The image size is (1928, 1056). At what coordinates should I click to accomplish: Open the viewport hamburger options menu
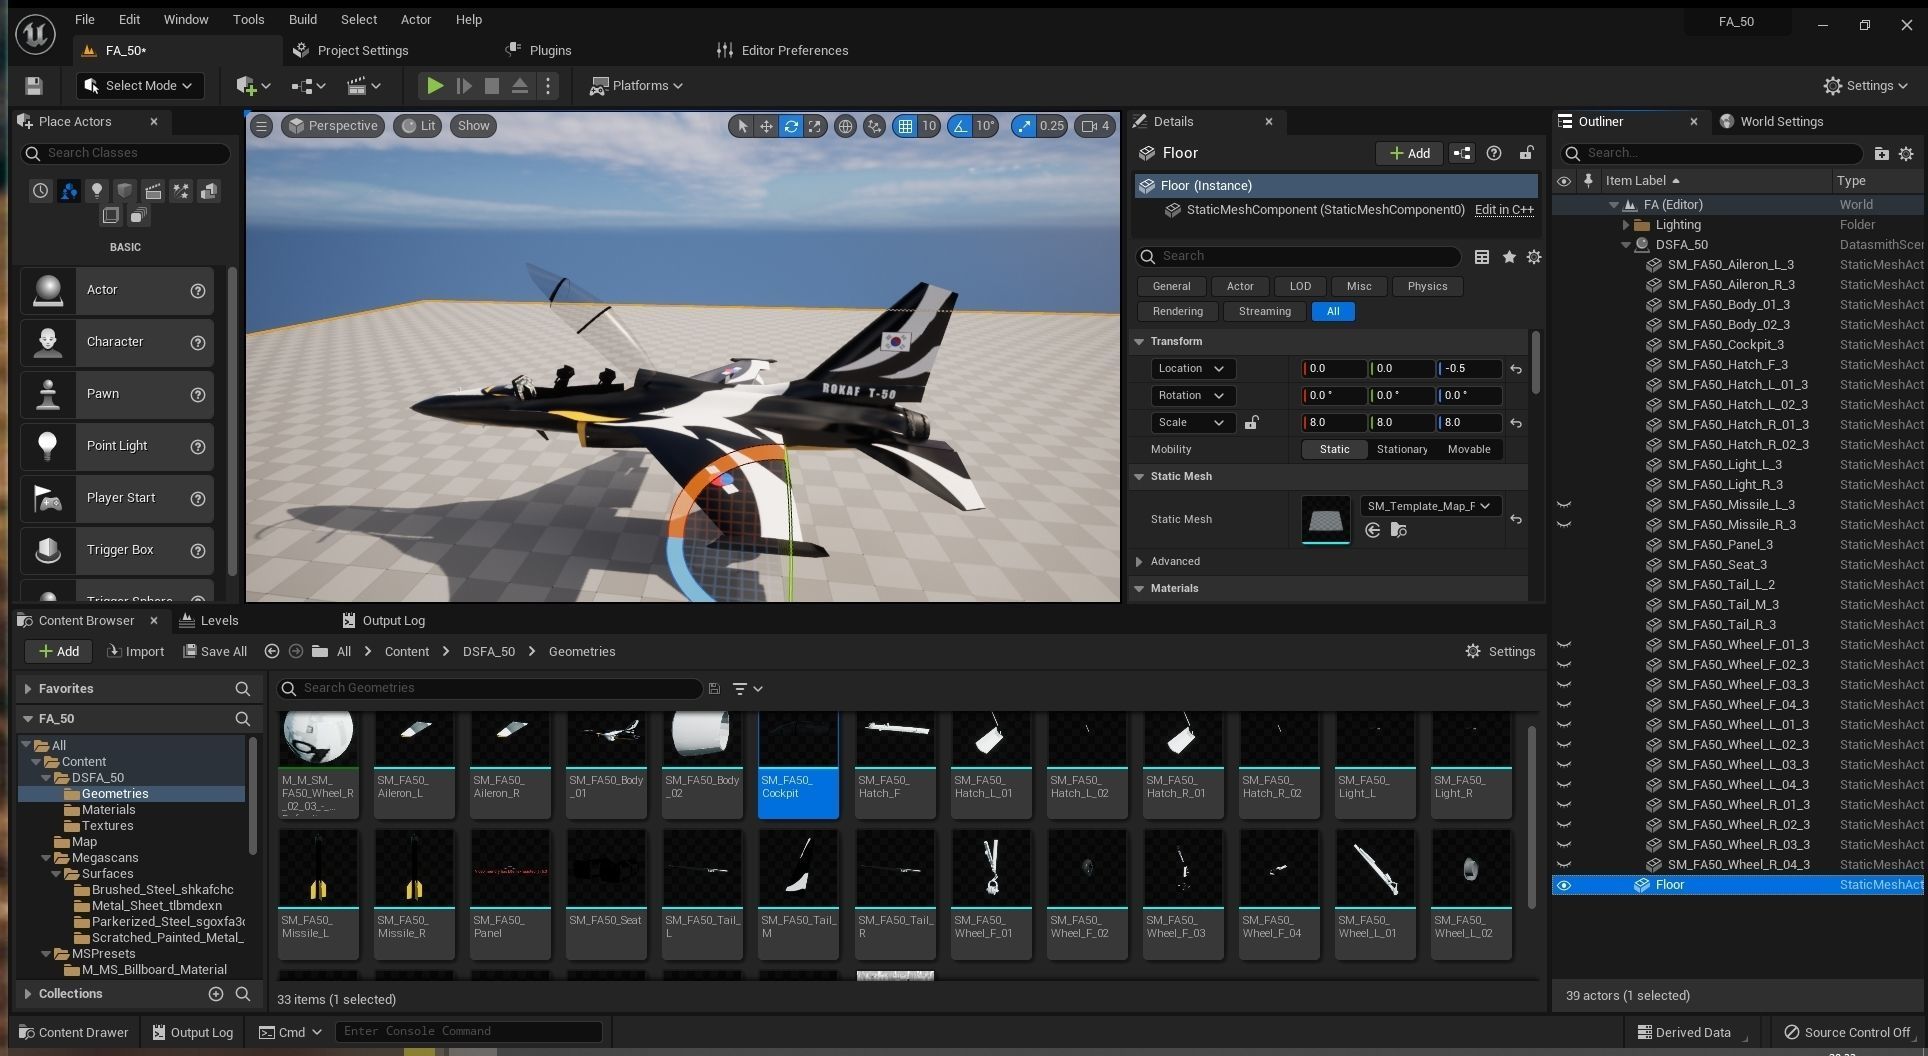tap(261, 126)
